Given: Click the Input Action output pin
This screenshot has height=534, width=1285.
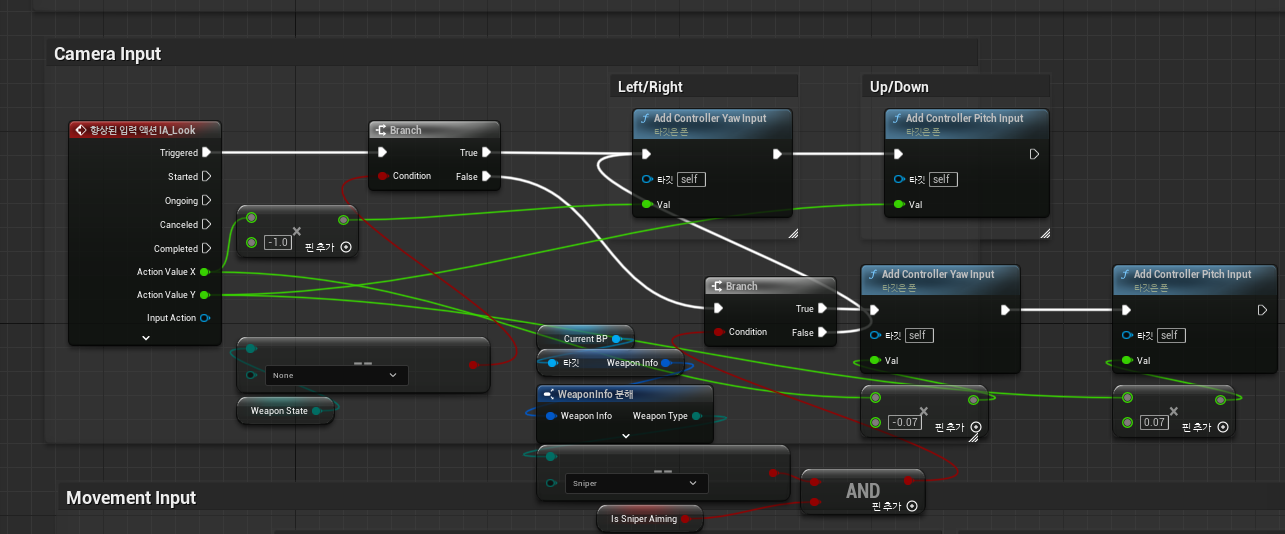Looking at the screenshot, I should [205, 318].
